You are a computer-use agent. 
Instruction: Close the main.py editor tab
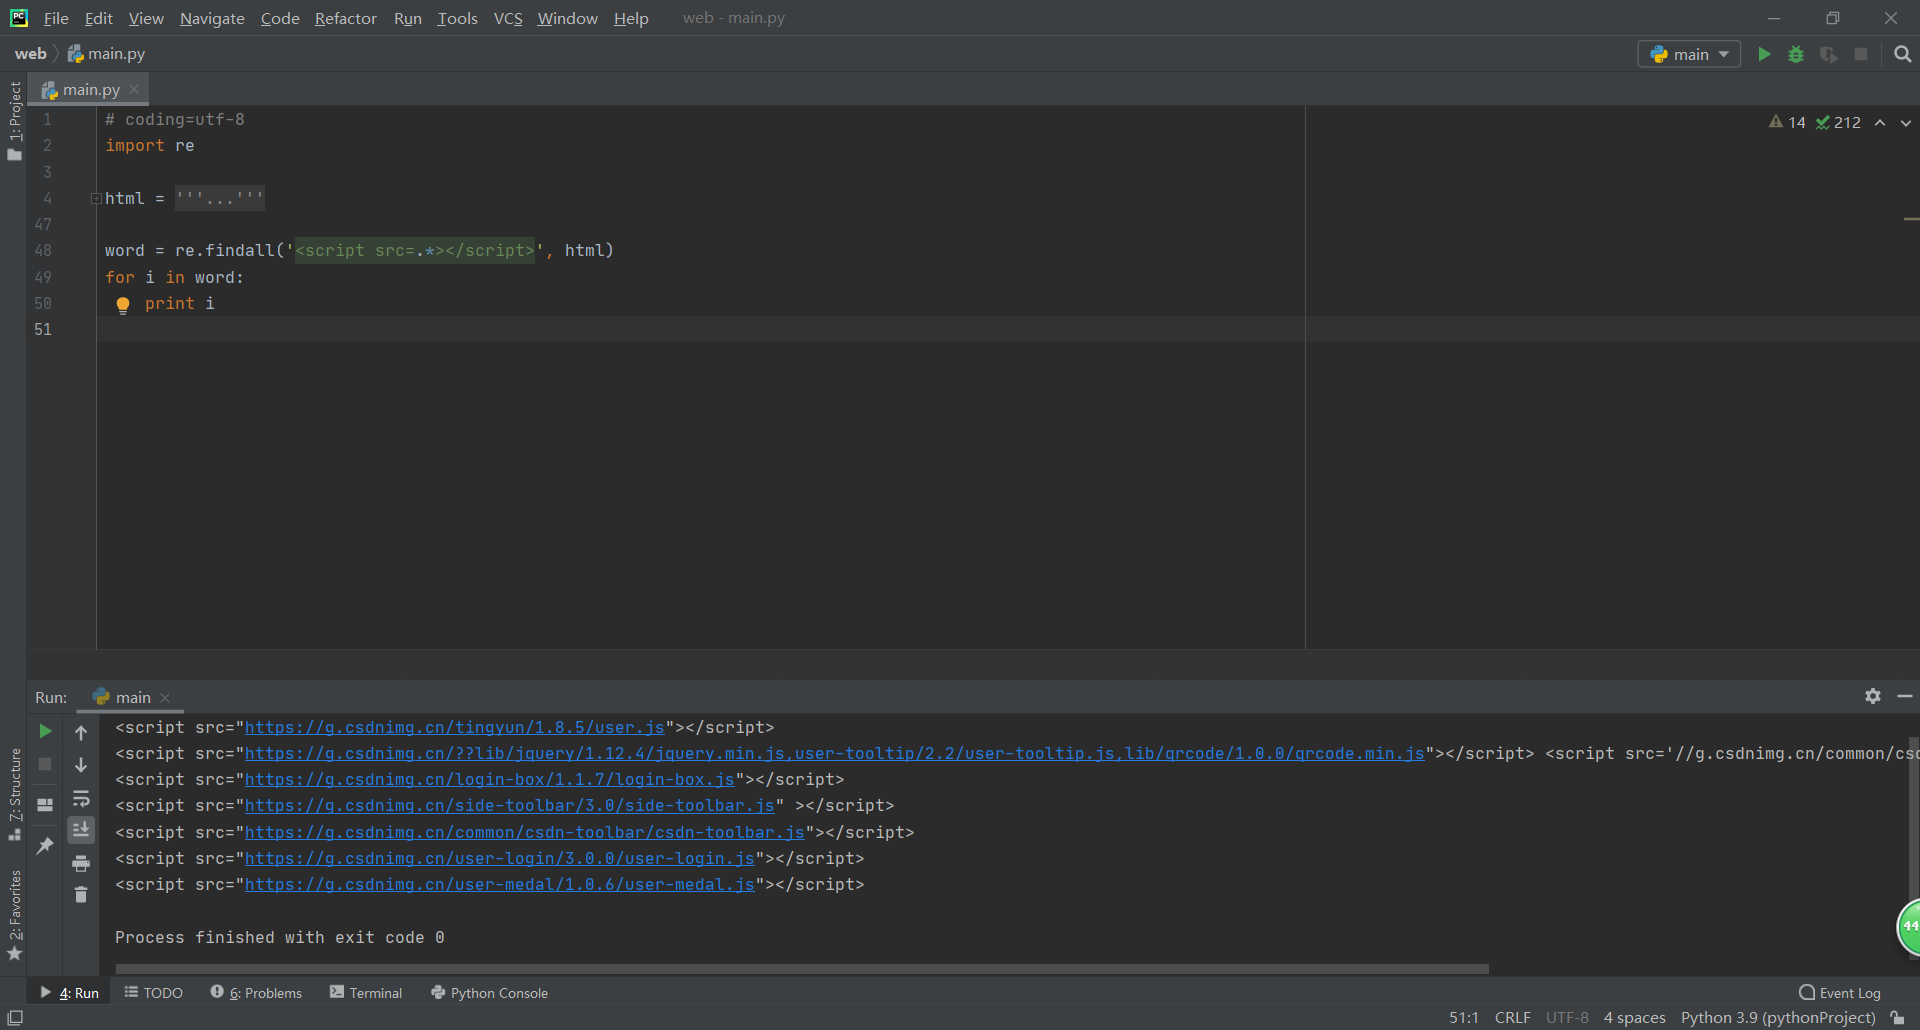tap(134, 89)
